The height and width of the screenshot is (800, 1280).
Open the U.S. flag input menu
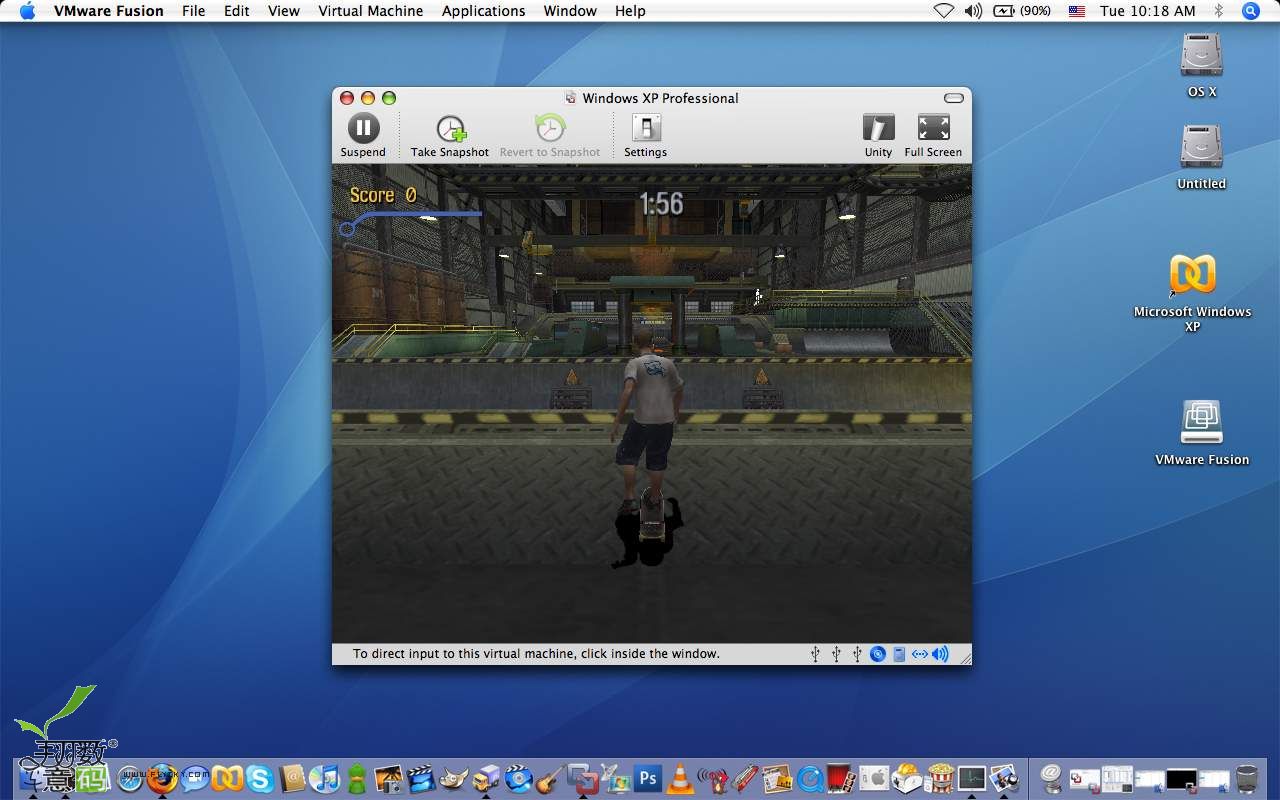pos(1077,11)
